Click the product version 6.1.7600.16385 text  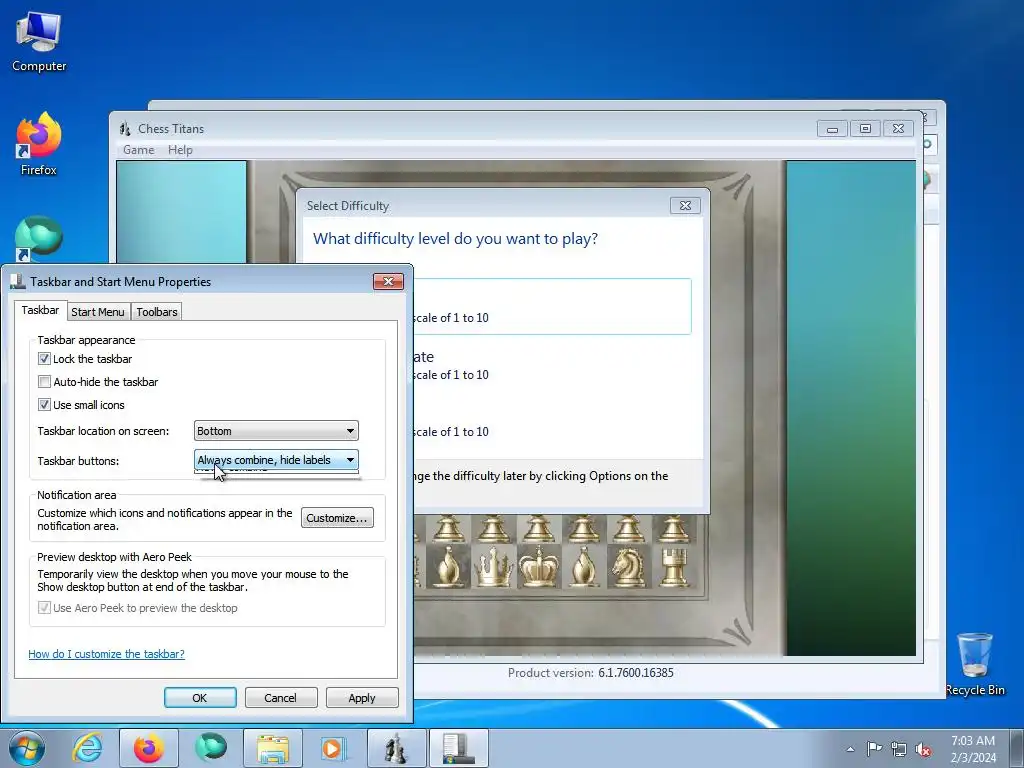click(x=635, y=673)
